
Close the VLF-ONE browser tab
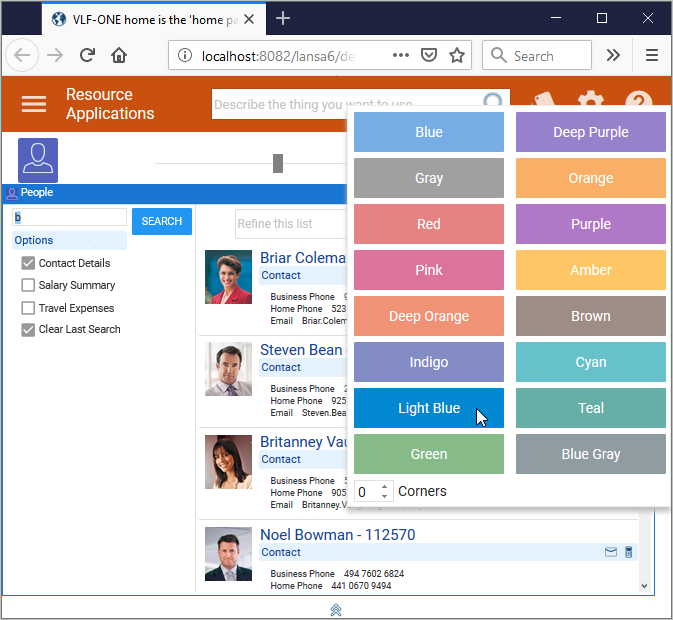click(x=249, y=19)
